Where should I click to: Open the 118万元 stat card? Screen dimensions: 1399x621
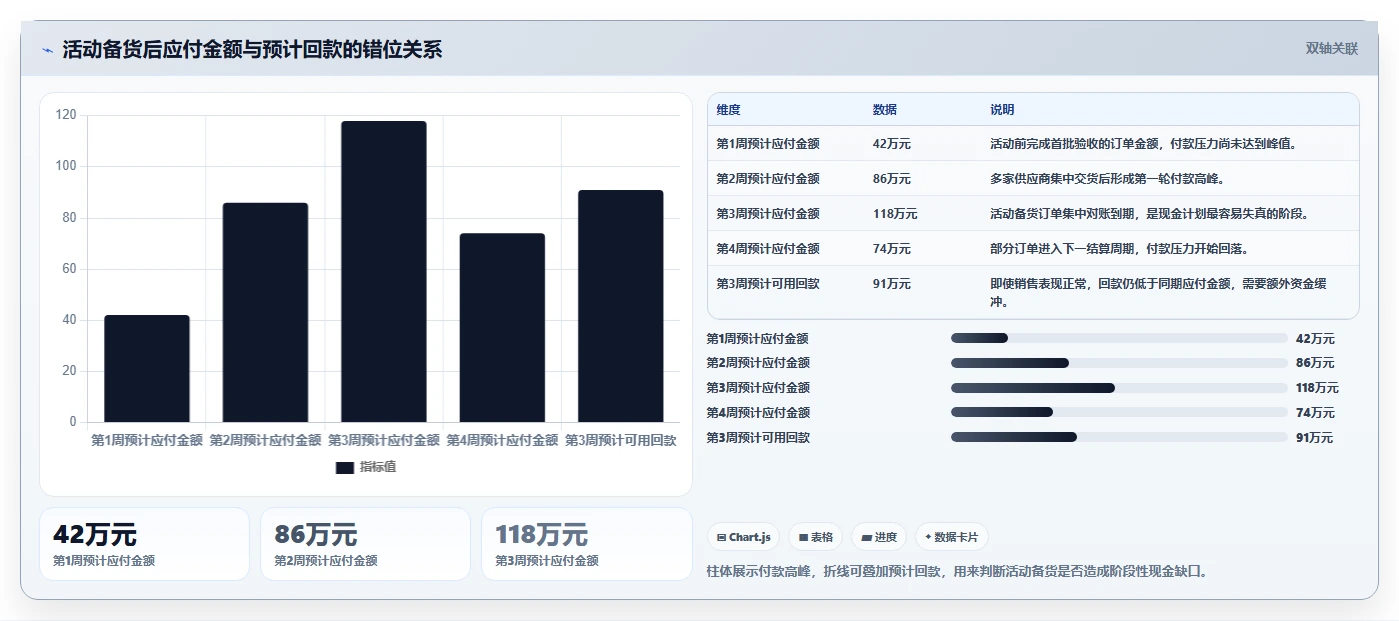pos(586,544)
